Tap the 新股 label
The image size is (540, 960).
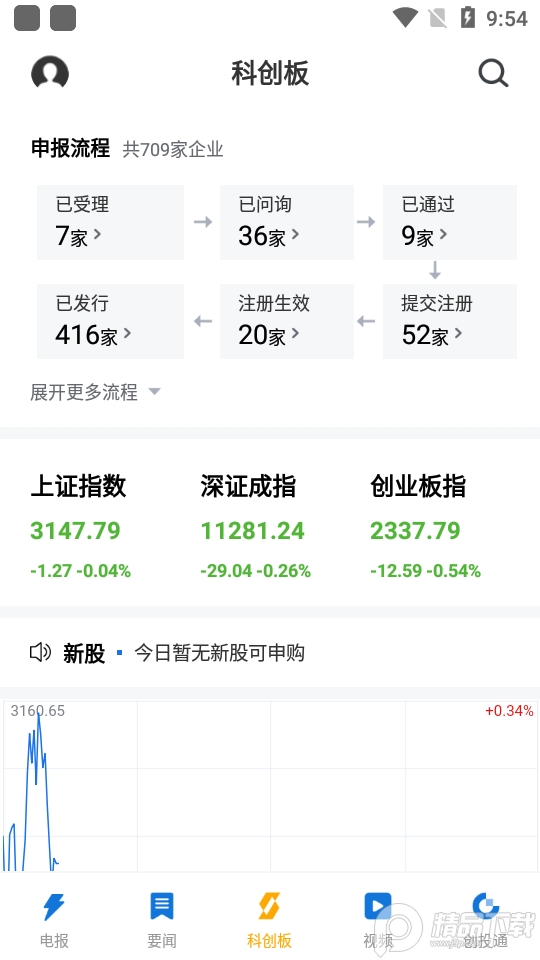point(84,653)
